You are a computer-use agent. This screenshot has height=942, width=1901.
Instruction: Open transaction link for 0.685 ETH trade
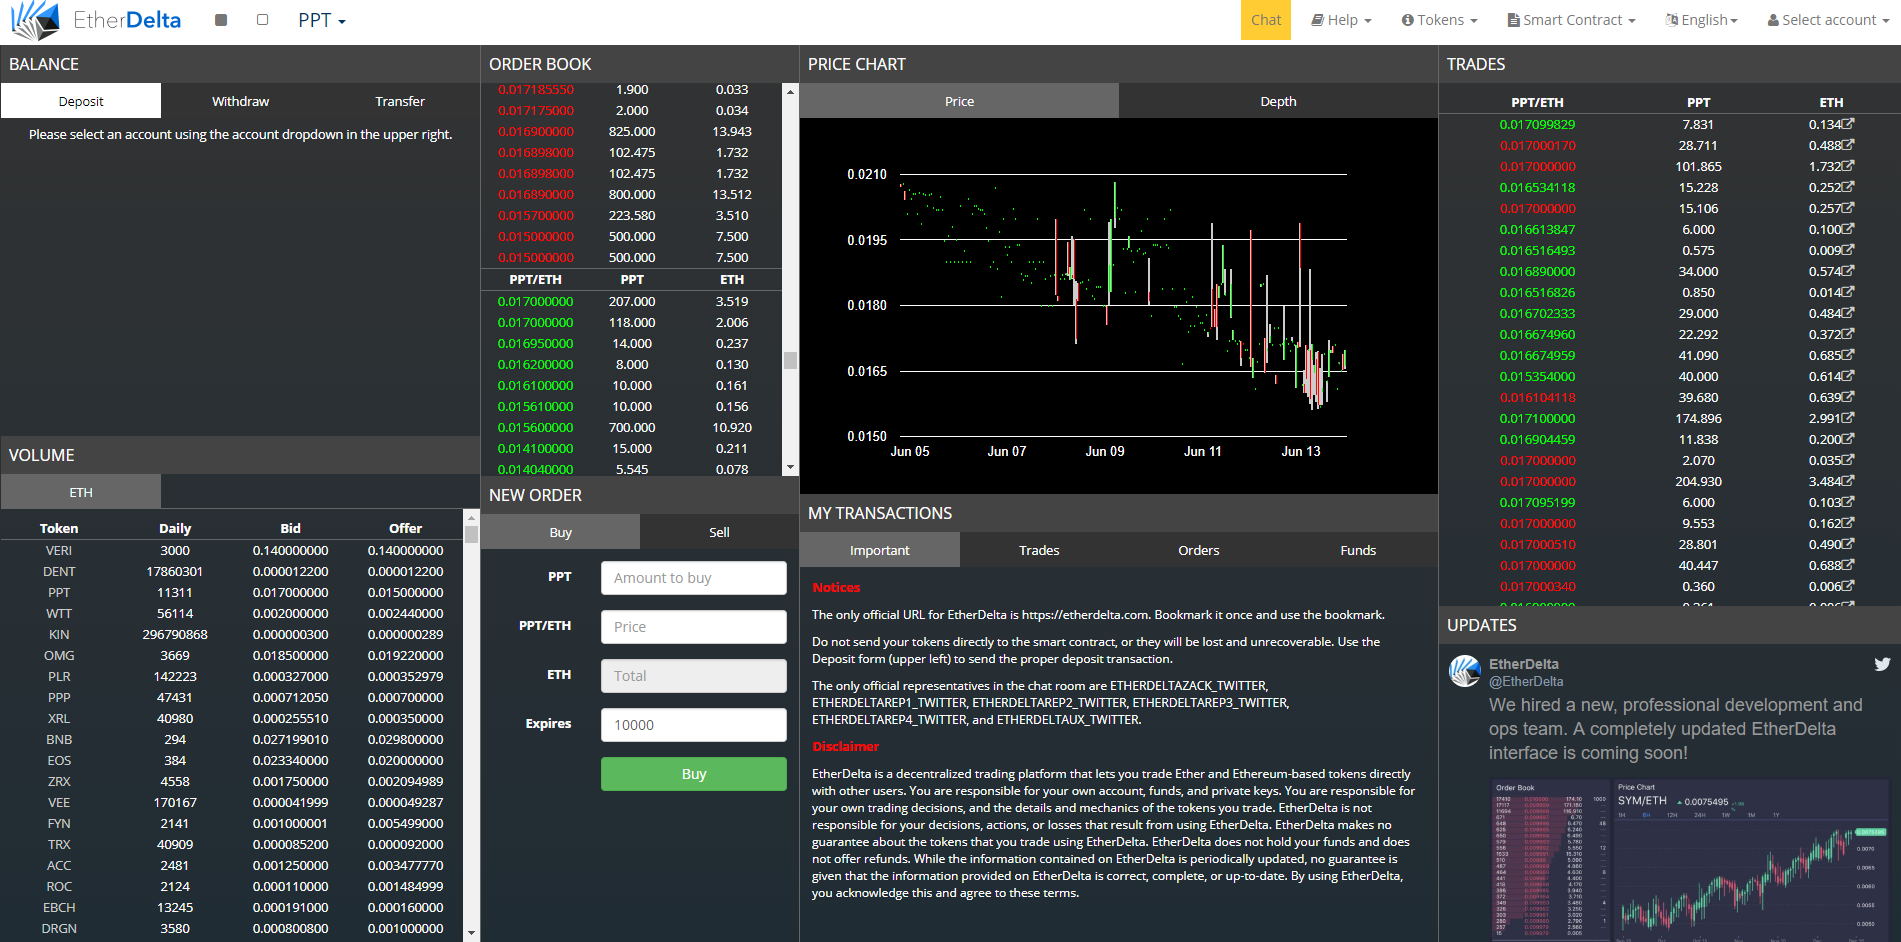[x=1848, y=355]
